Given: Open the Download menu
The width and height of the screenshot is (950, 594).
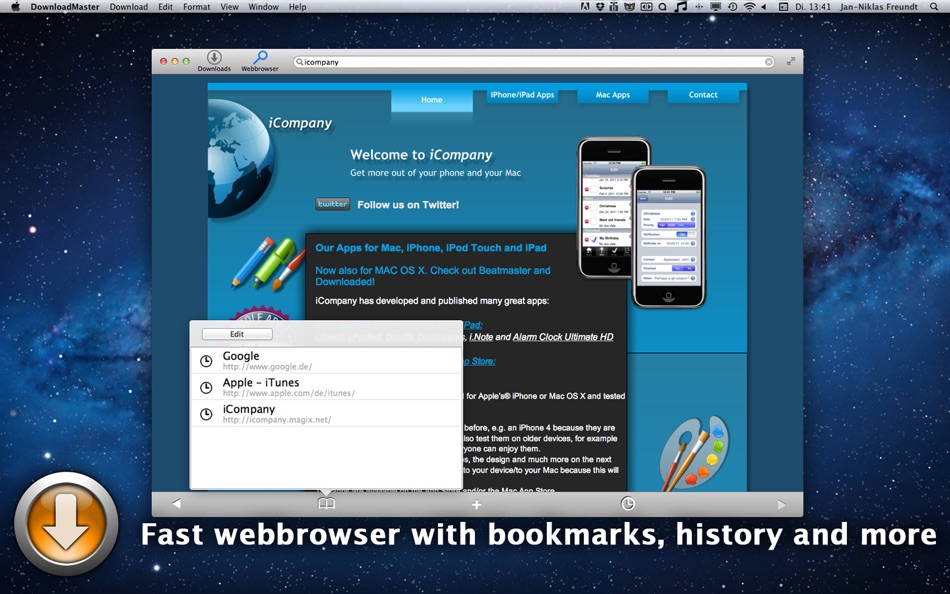Looking at the screenshot, I should (x=128, y=7).
